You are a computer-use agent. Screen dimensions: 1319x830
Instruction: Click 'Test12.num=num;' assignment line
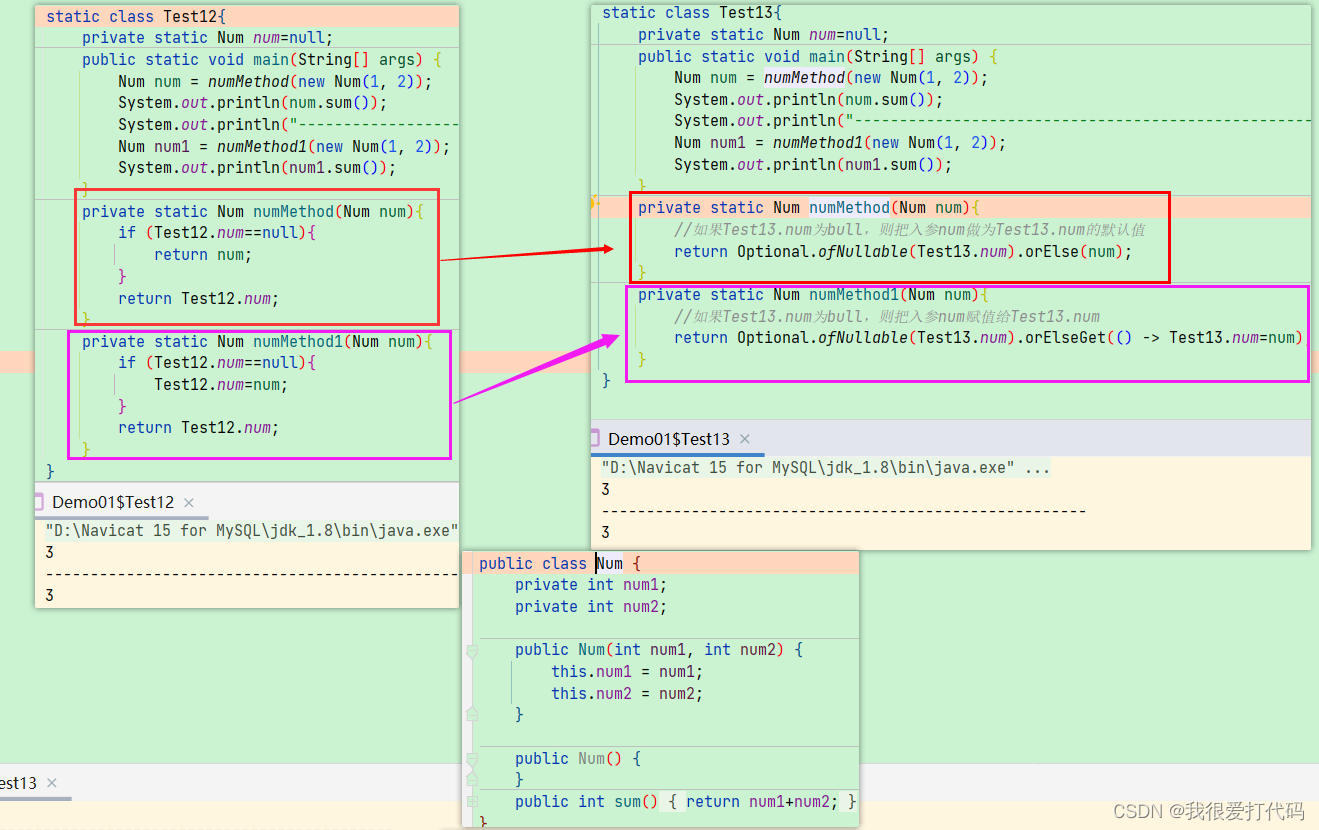pyautogui.click(x=220, y=385)
